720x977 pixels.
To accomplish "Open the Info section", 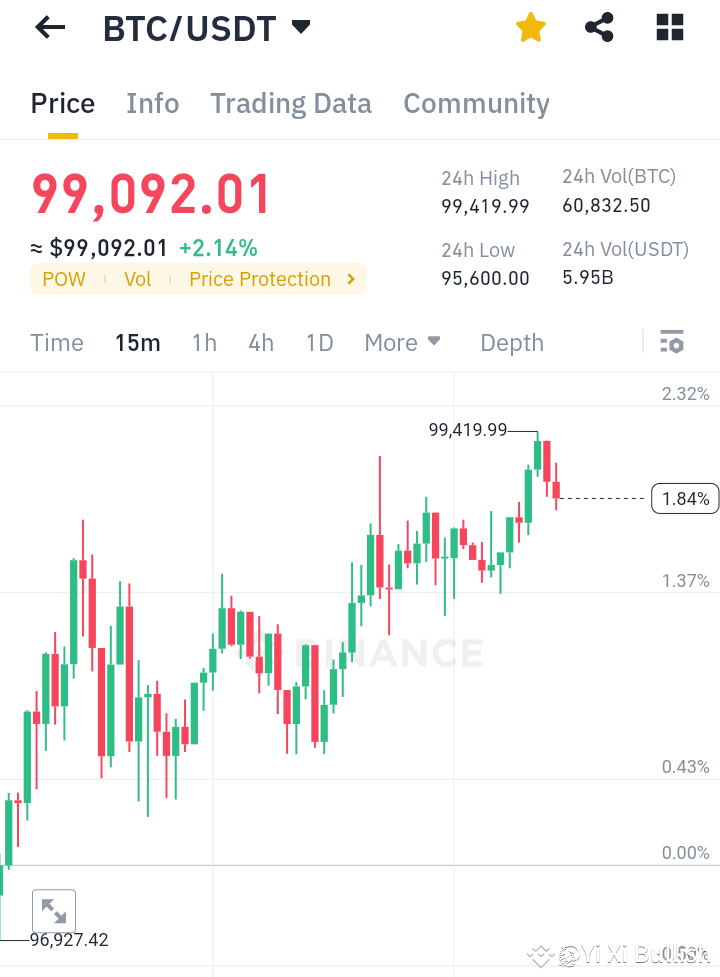I will tap(152, 103).
